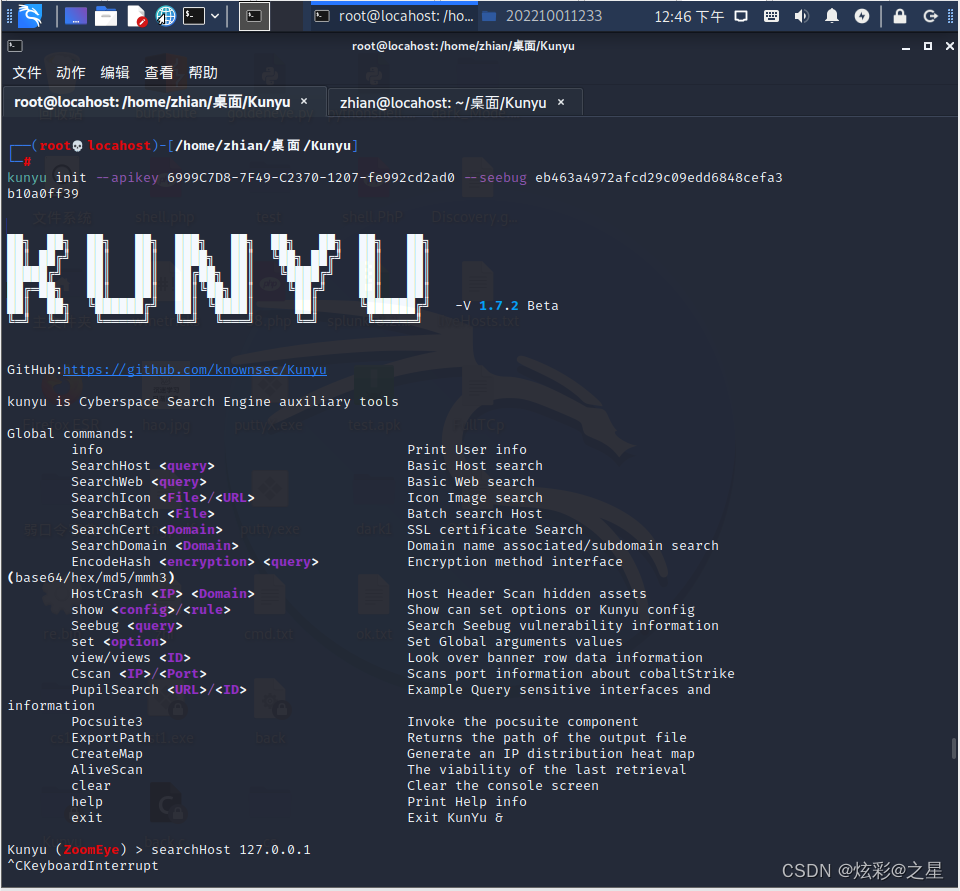Screen dimensions: 960x891
Task: Open the 文件 menu
Action: 27,72
